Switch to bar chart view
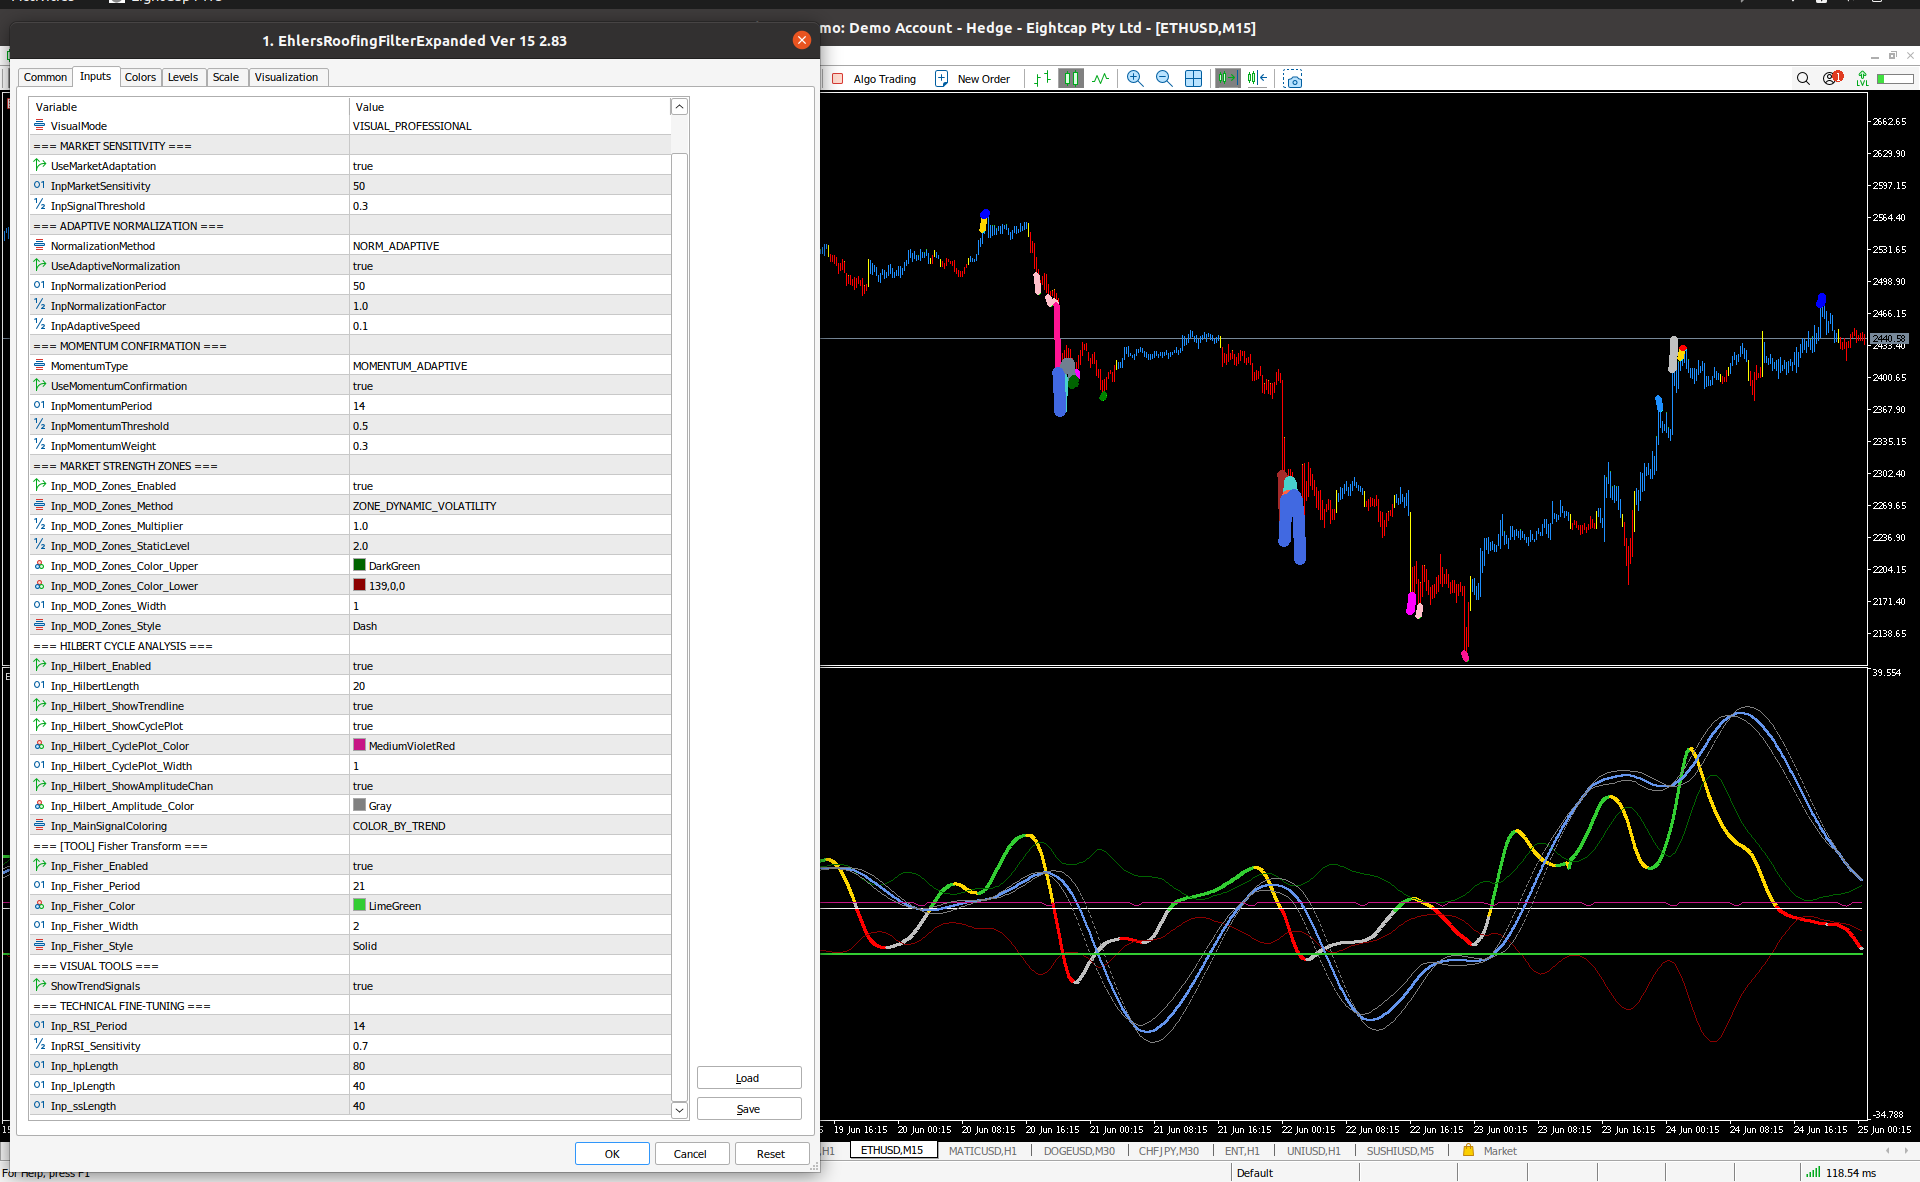 click(x=1042, y=78)
